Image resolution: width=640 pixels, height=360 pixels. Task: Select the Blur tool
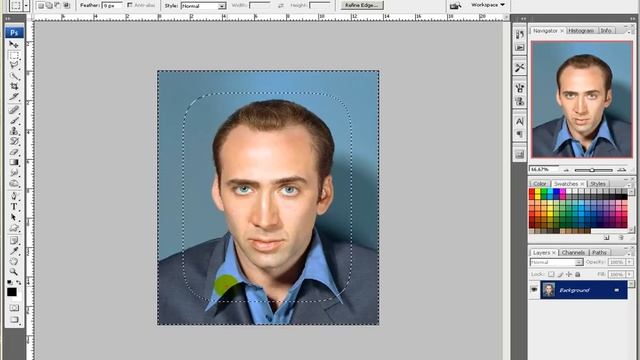pos(14,173)
